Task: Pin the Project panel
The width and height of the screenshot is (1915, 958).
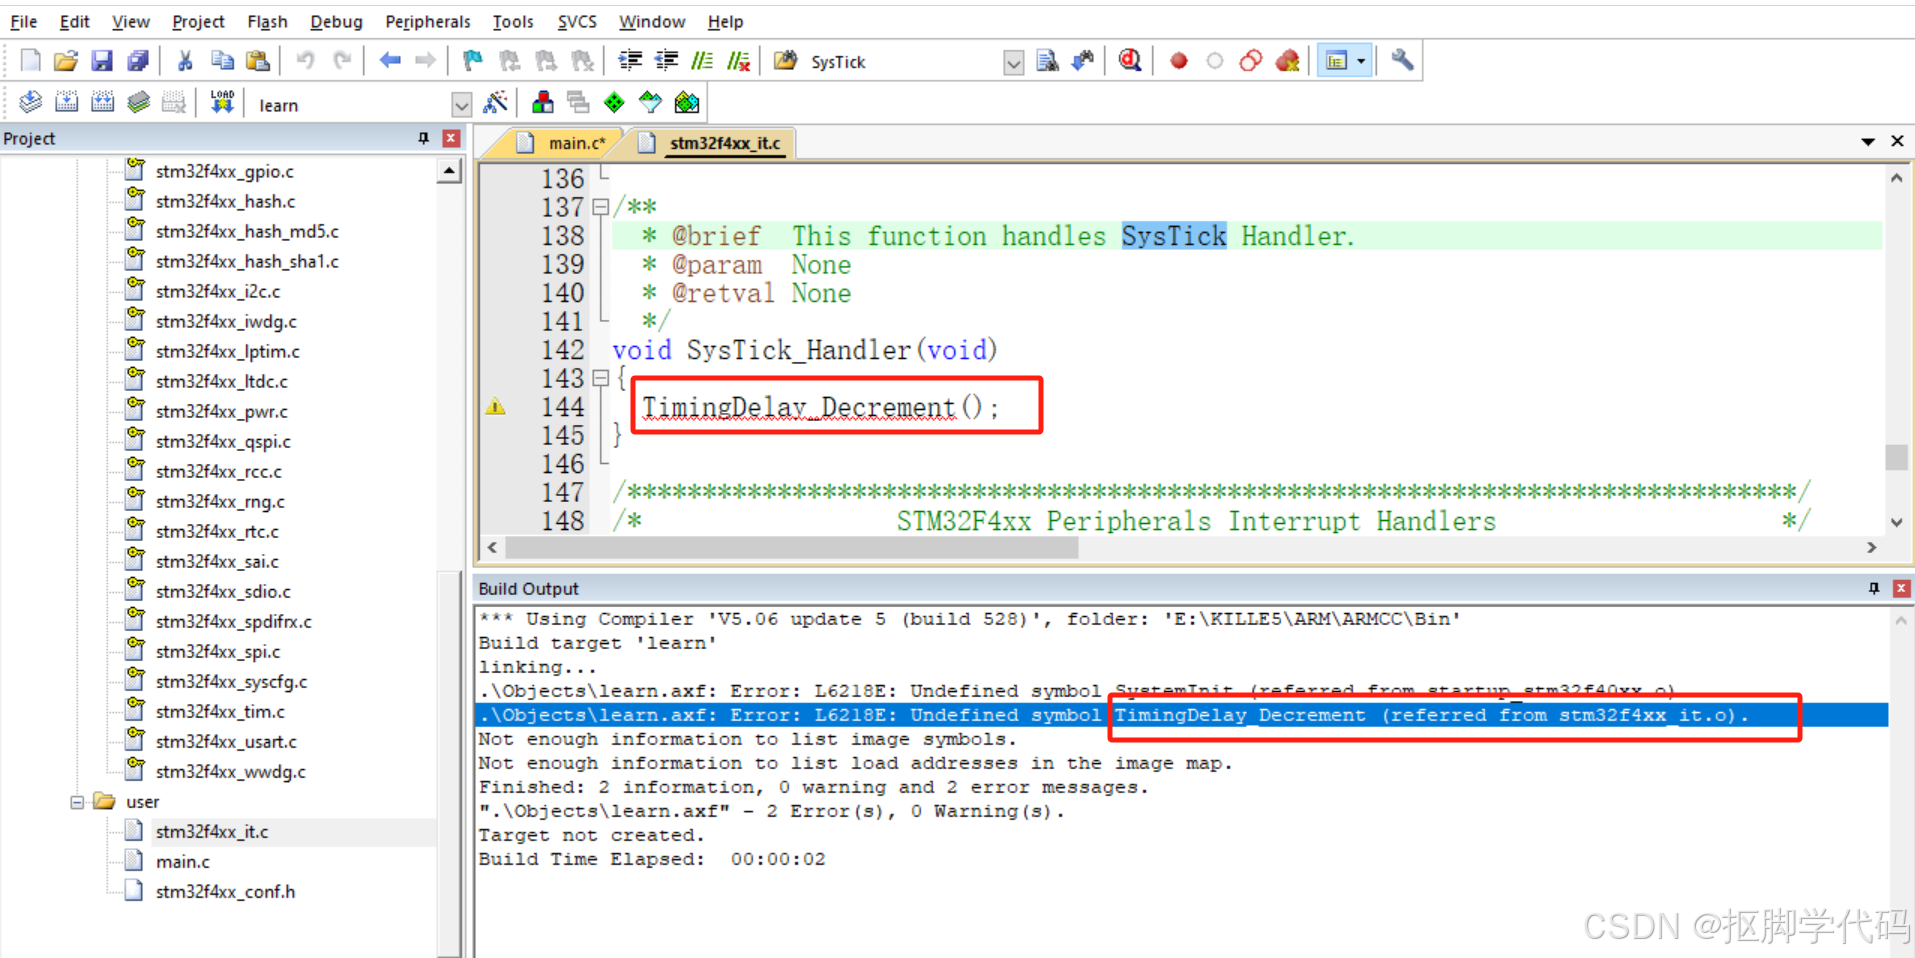Action: [x=423, y=138]
